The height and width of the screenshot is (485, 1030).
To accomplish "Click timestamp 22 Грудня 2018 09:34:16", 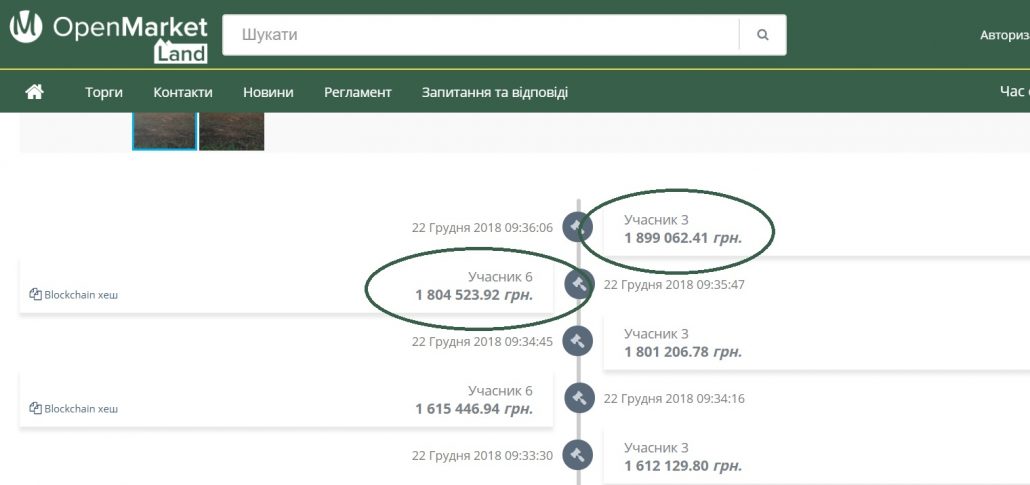I will 674,398.
